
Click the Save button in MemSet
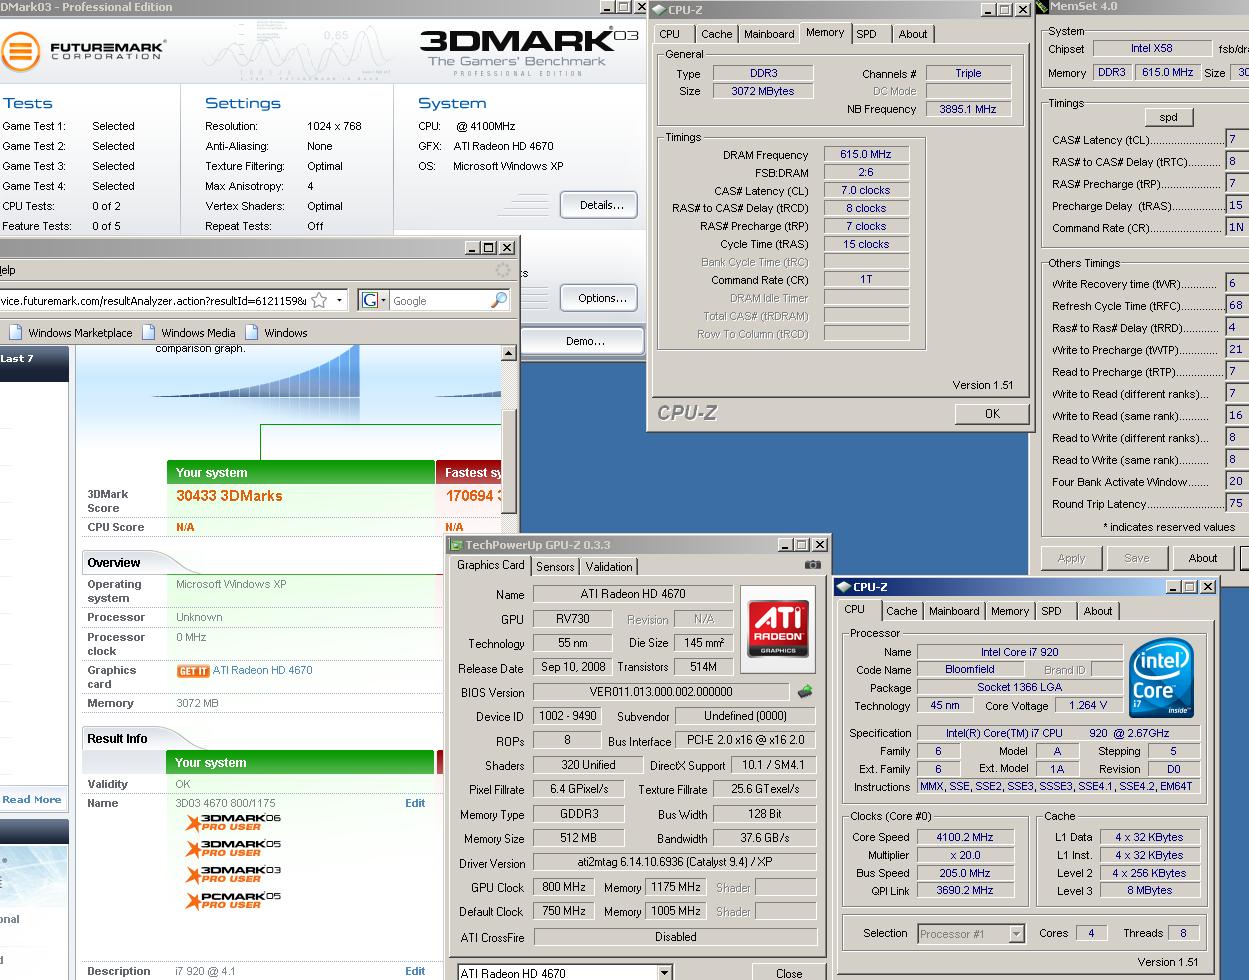[1136, 558]
